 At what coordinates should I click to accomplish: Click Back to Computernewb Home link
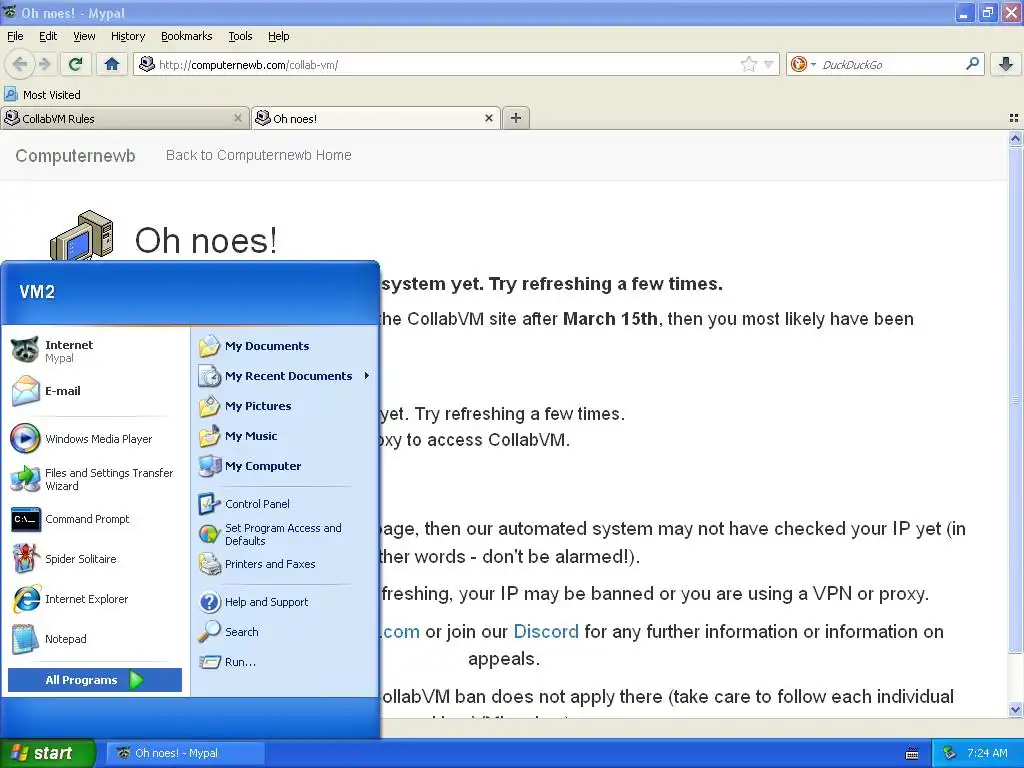tap(259, 155)
